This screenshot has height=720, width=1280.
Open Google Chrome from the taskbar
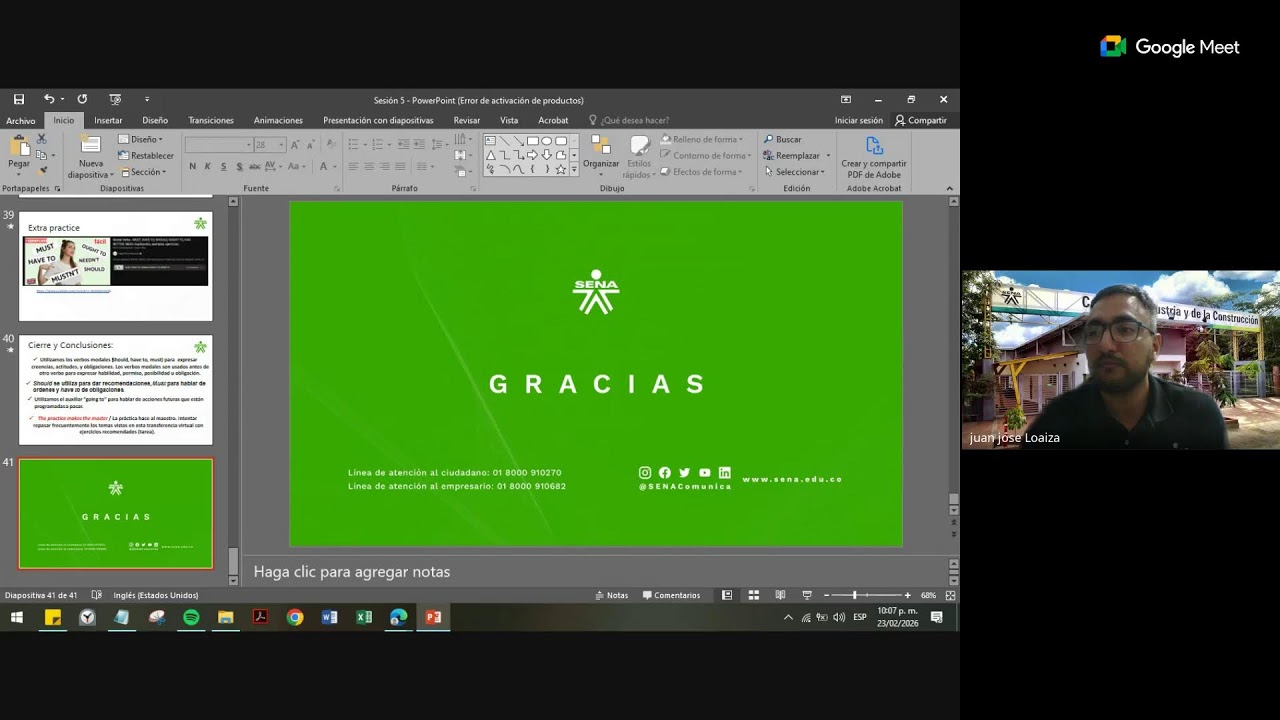click(x=295, y=617)
